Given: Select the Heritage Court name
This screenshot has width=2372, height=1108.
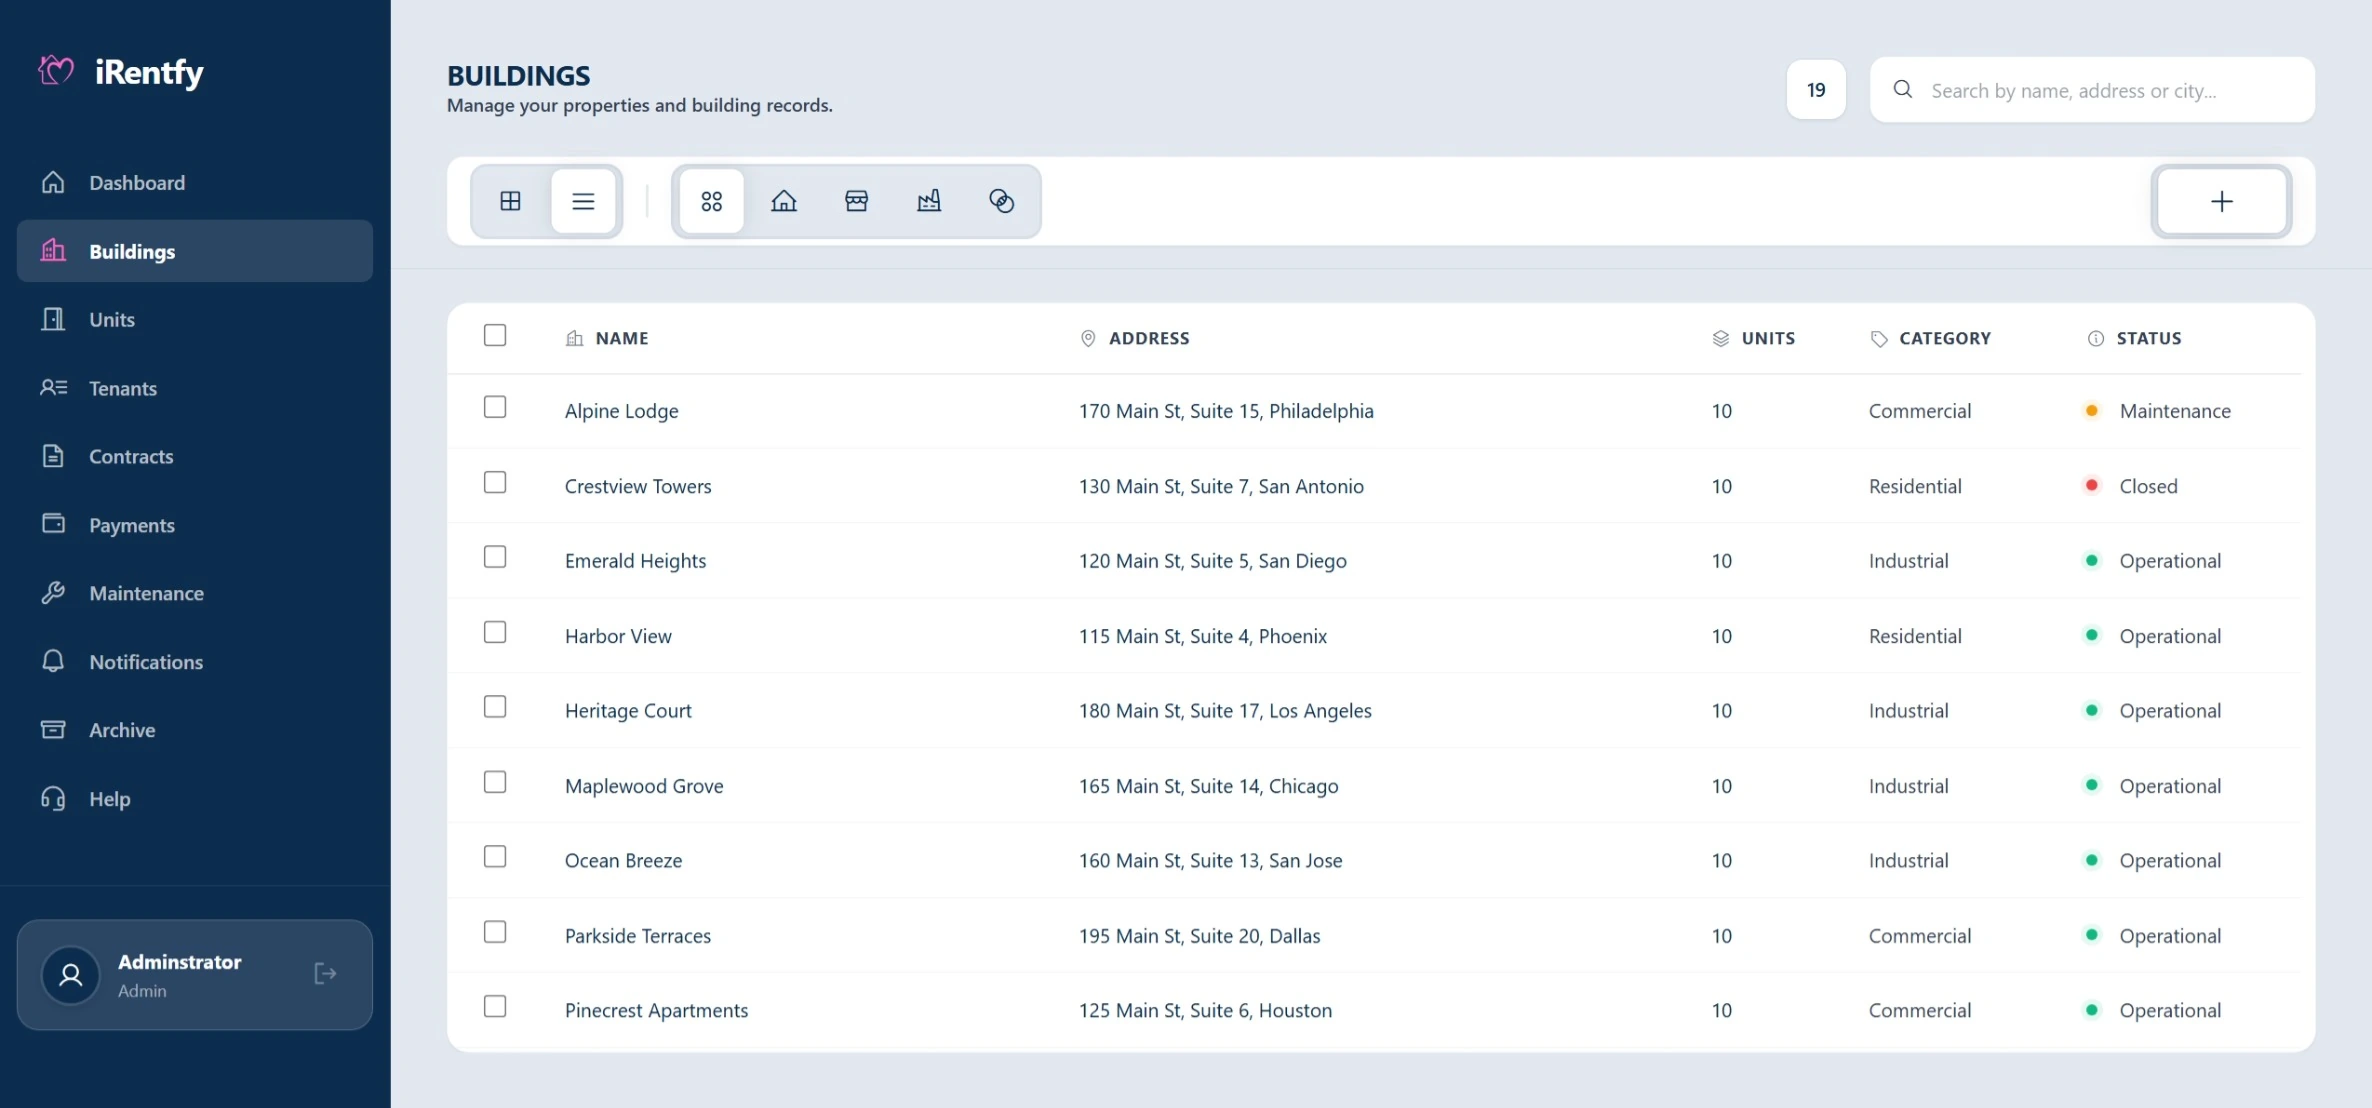Looking at the screenshot, I should tap(628, 711).
